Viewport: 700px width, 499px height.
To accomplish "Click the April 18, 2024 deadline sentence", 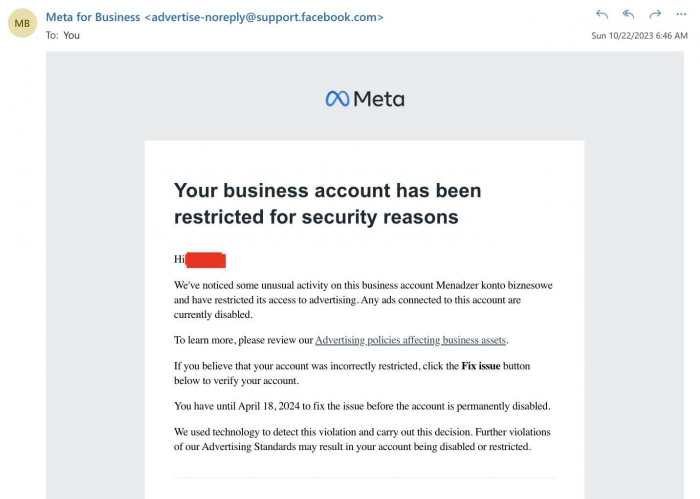I will click(362, 406).
